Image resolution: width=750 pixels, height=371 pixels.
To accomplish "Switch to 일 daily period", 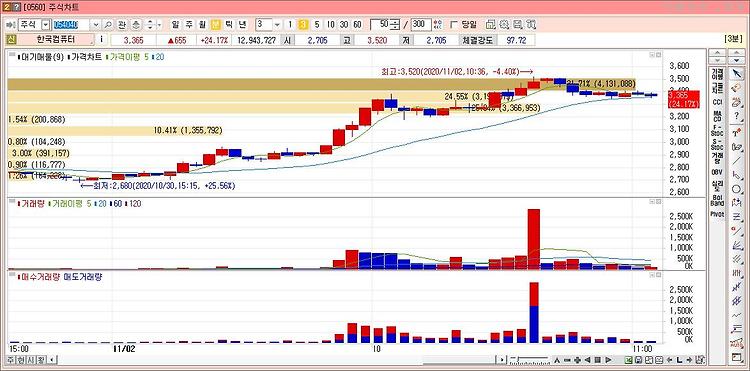I will click(x=175, y=24).
